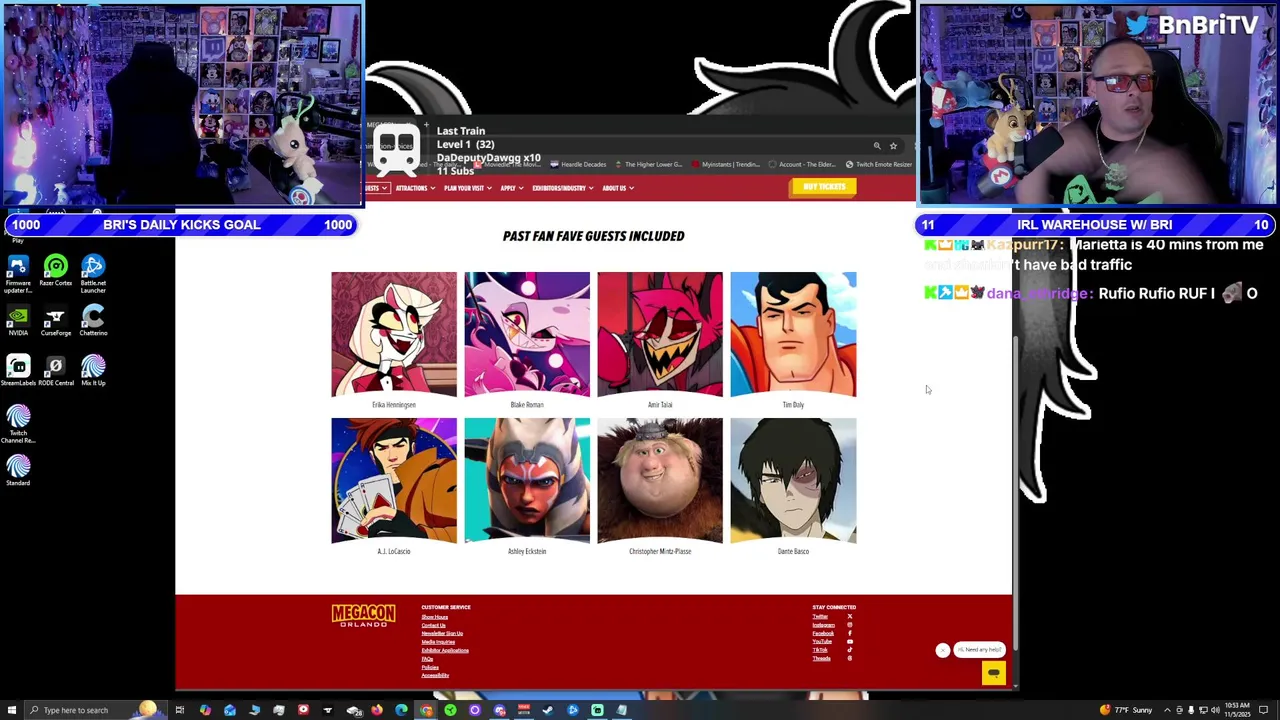
Task: Click the Facebook icon in footer
Action: tap(850, 633)
